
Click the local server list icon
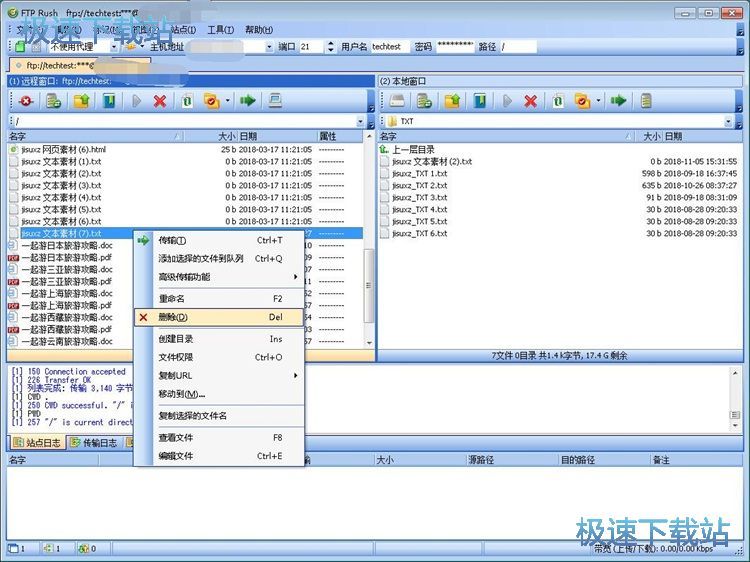(x=424, y=101)
